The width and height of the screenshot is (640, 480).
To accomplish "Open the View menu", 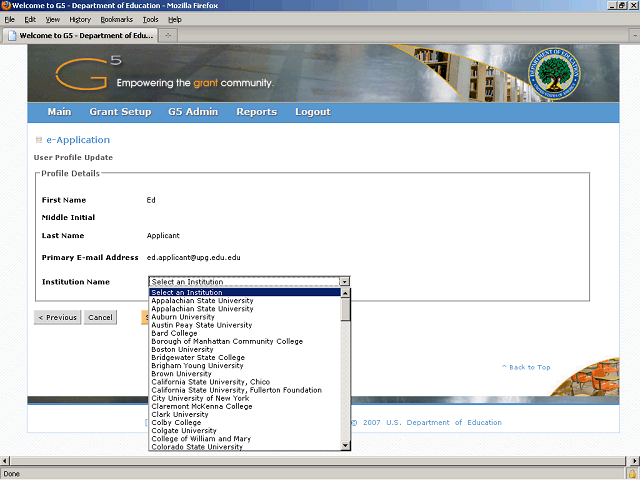I will [52, 20].
